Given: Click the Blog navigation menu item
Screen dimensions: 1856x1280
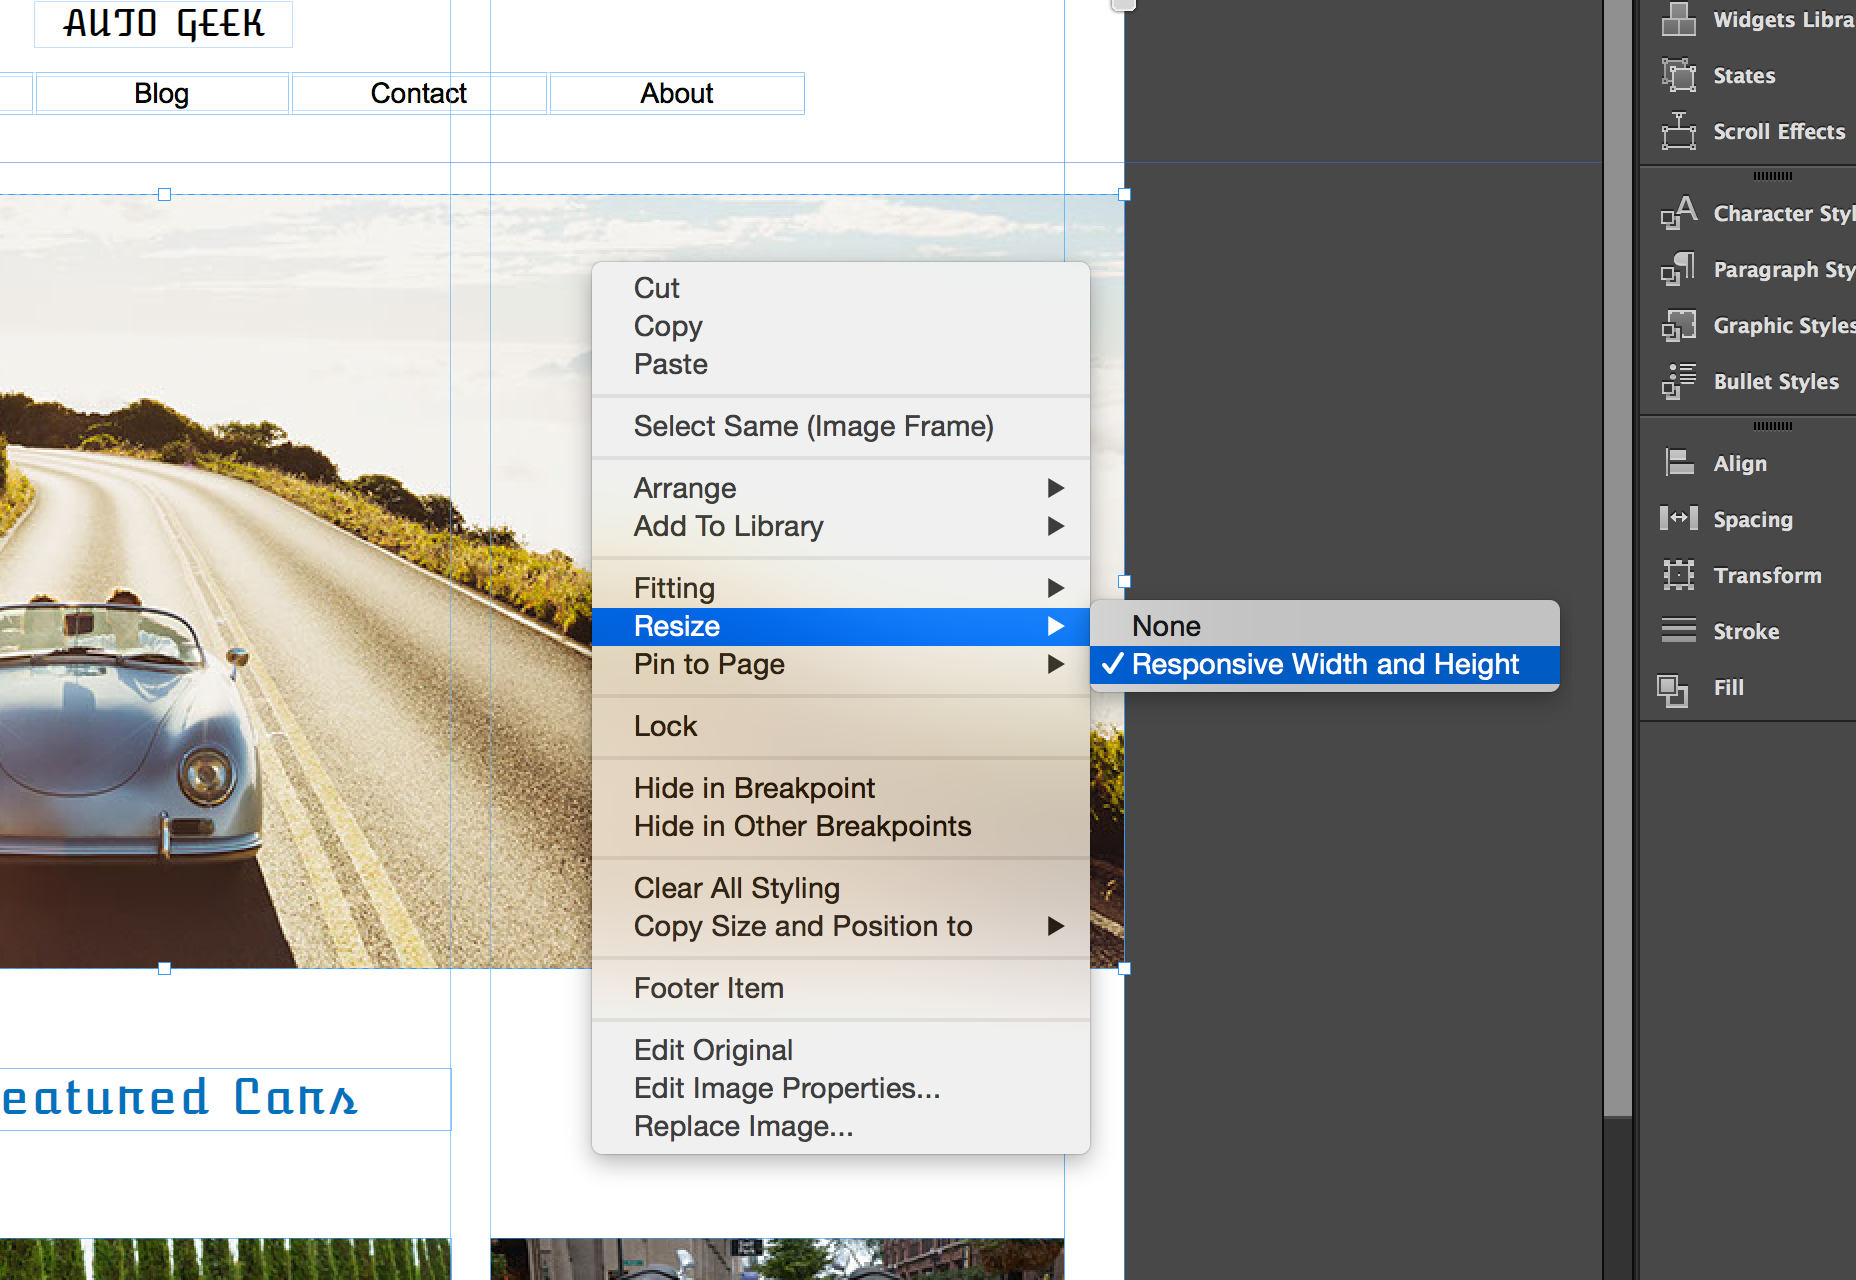Looking at the screenshot, I should click(162, 93).
